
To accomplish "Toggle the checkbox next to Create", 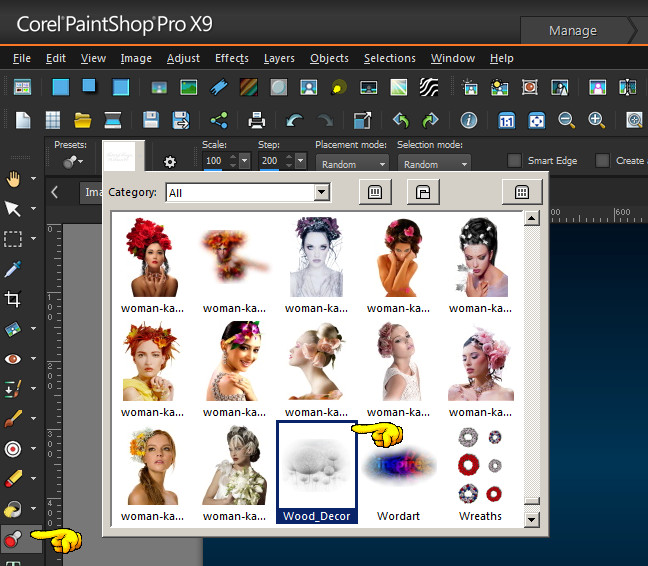I will pyautogui.click(x=602, y=160).
